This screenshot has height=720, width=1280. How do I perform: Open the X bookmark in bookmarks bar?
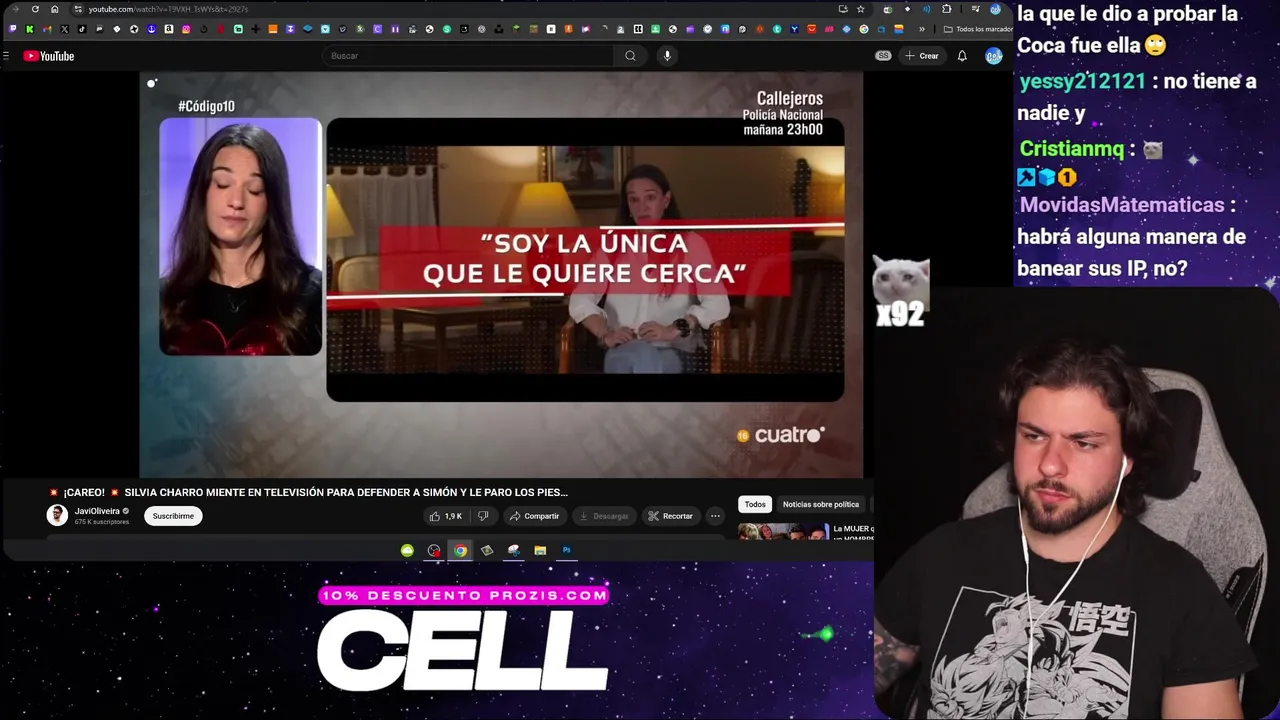click(65, 29)
